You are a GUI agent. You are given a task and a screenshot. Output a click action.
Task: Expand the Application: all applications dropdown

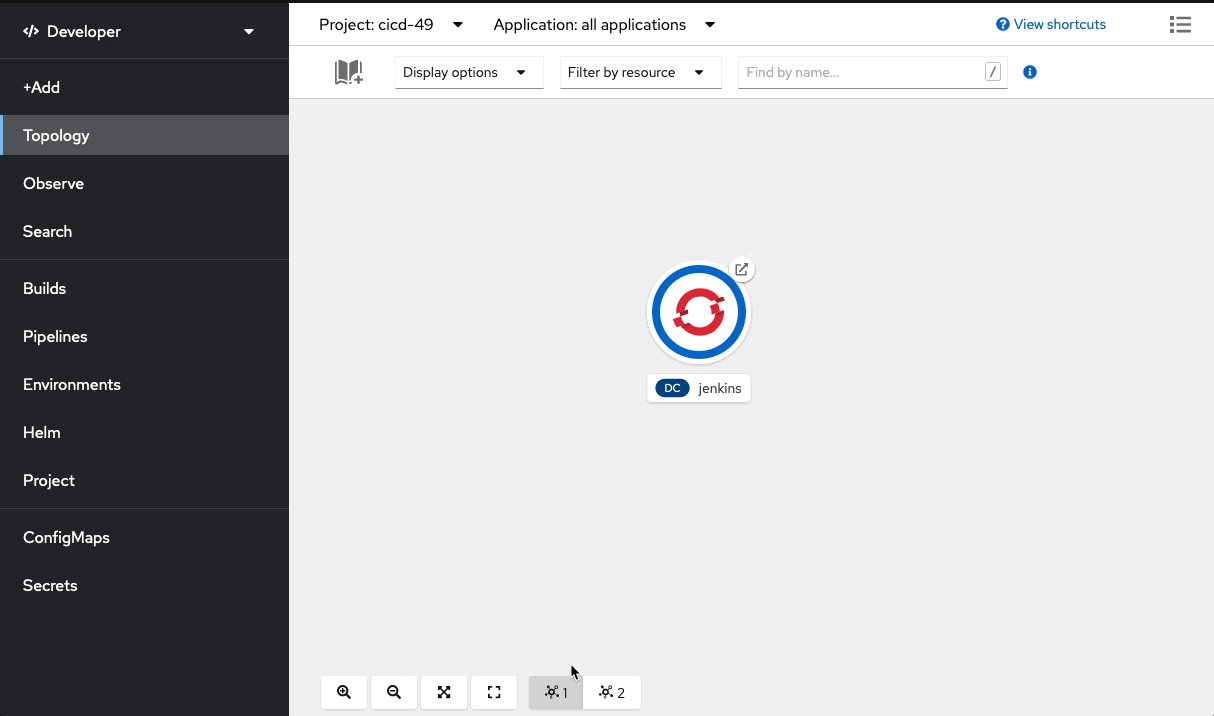604,24
